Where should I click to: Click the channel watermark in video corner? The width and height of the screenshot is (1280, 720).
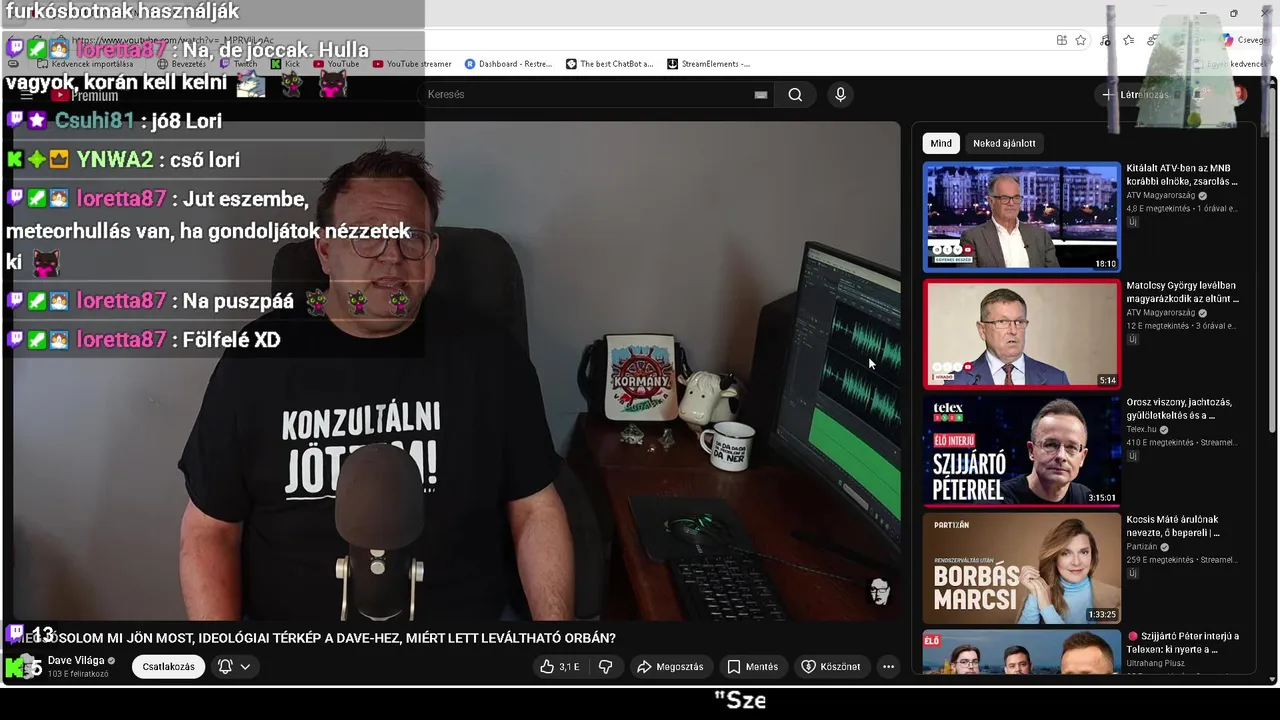click(x=879, y=592)
